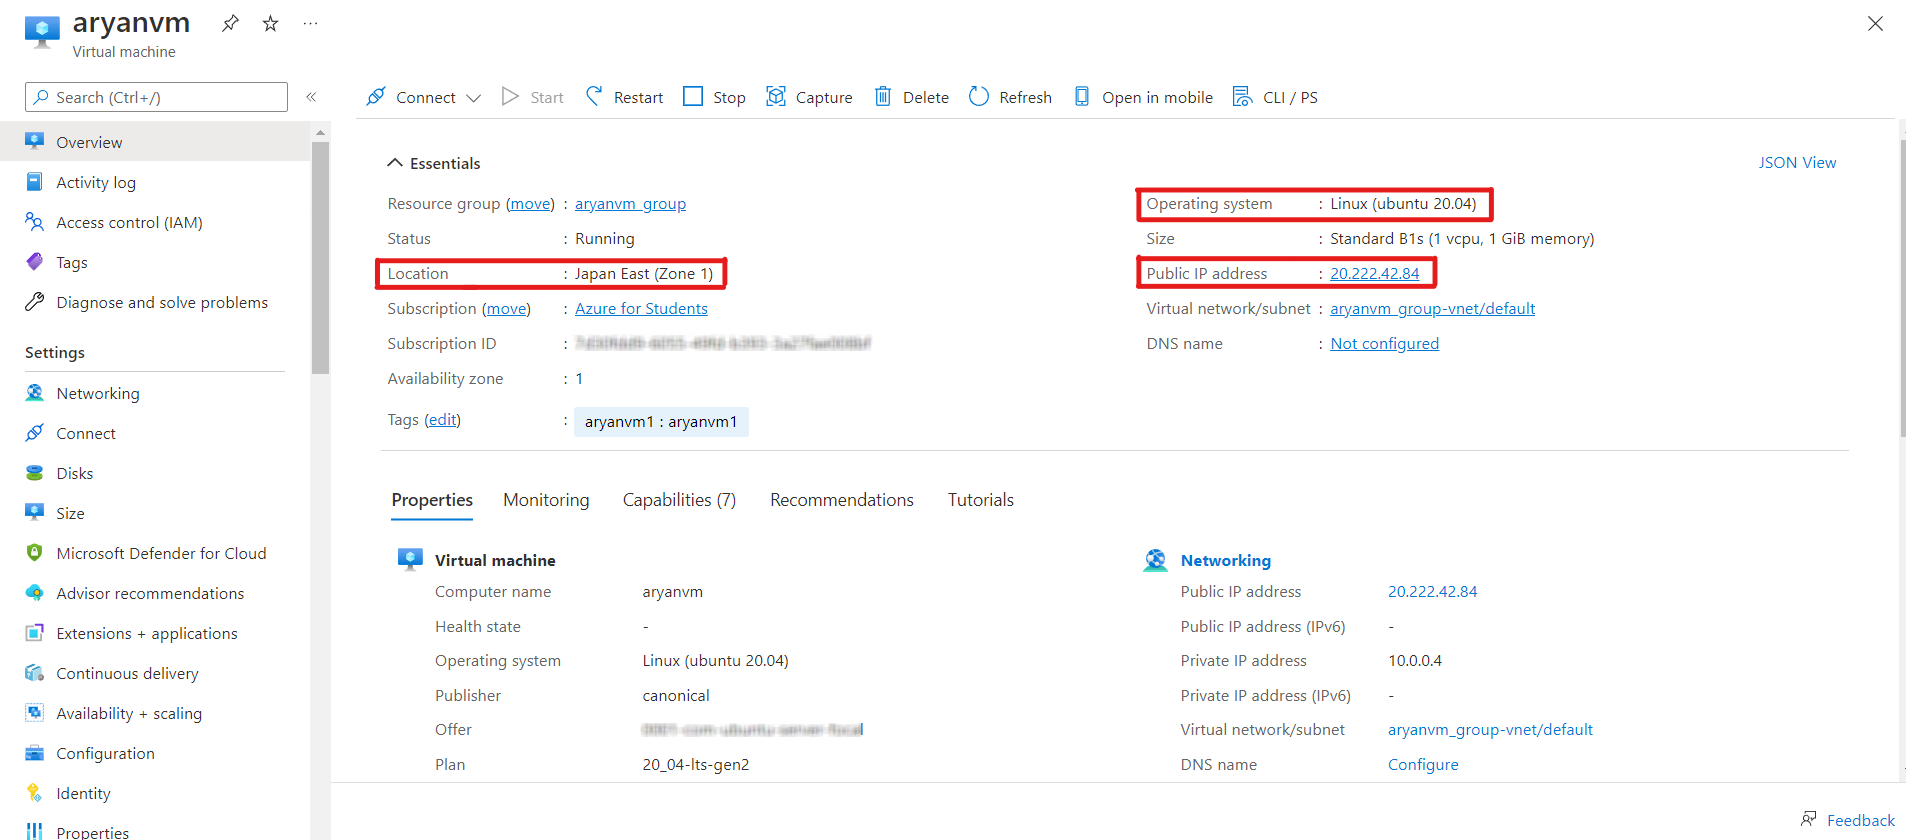The width and height of the screenshot is (1906, 840).
Task: Click the aryanvm1 : aryanvm1 tag
Action: coord(661,422)
